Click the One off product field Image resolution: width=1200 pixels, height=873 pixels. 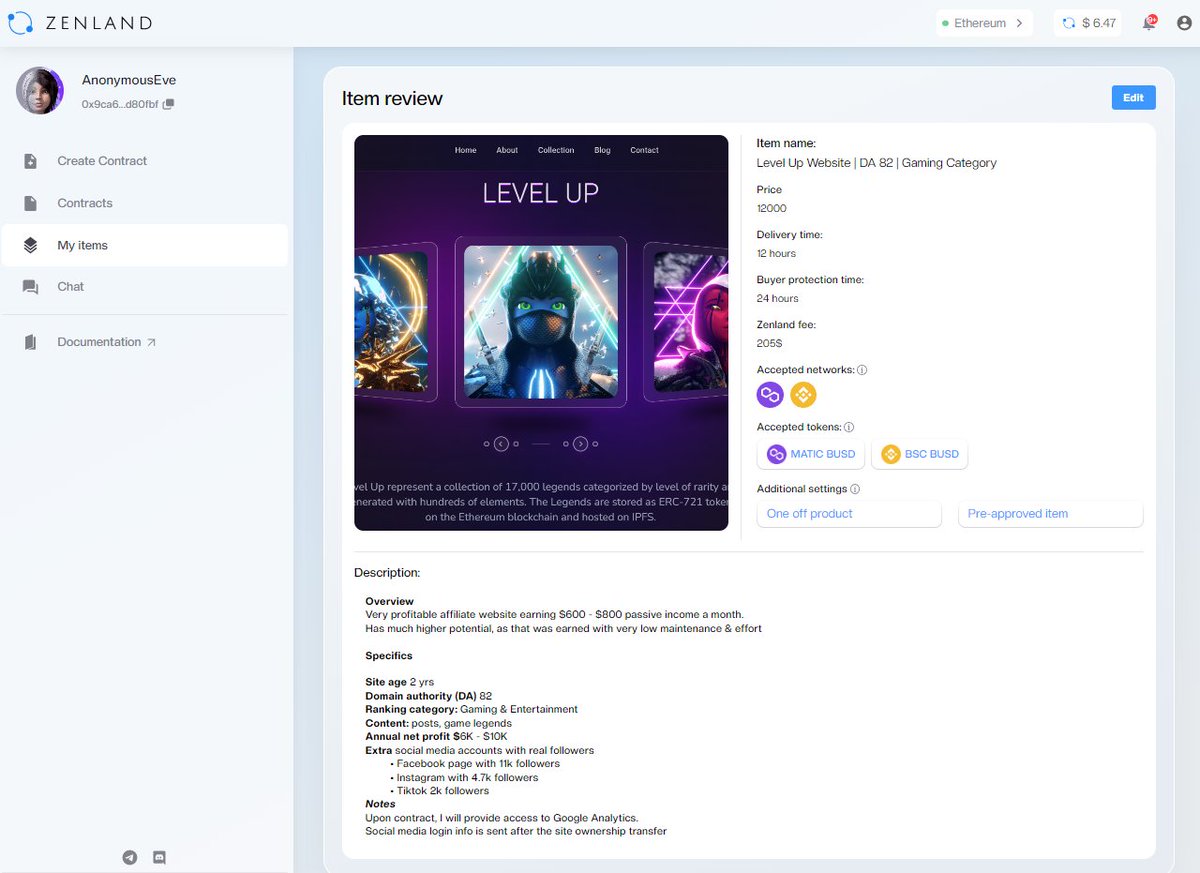pyautogui.click(x=849, y=514)
